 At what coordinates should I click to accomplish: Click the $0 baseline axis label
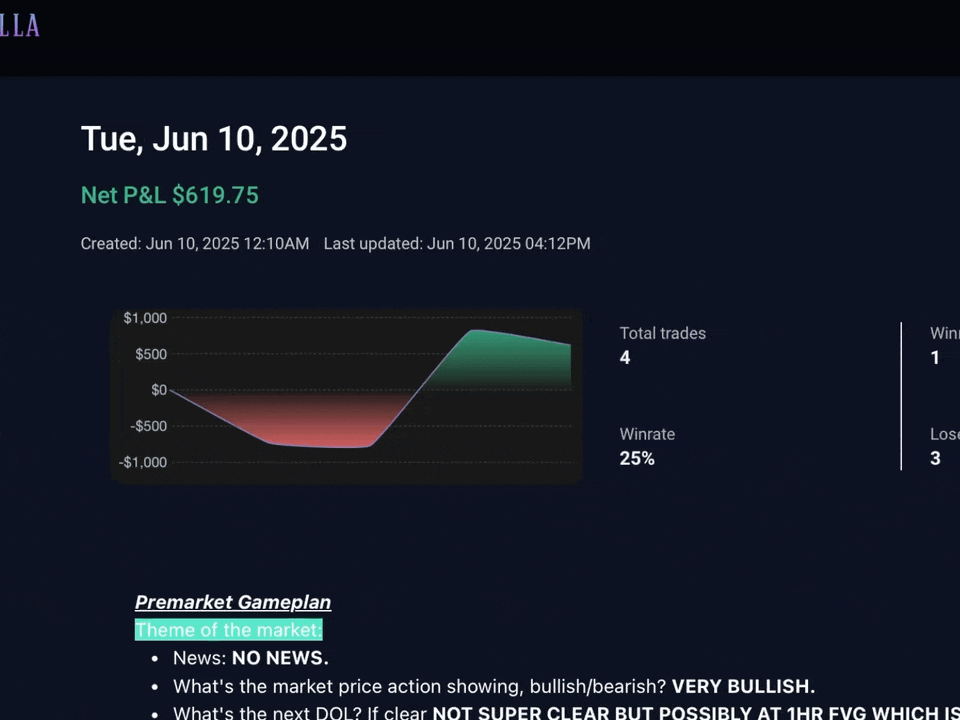pyautogui.click(x=158, y=390)
